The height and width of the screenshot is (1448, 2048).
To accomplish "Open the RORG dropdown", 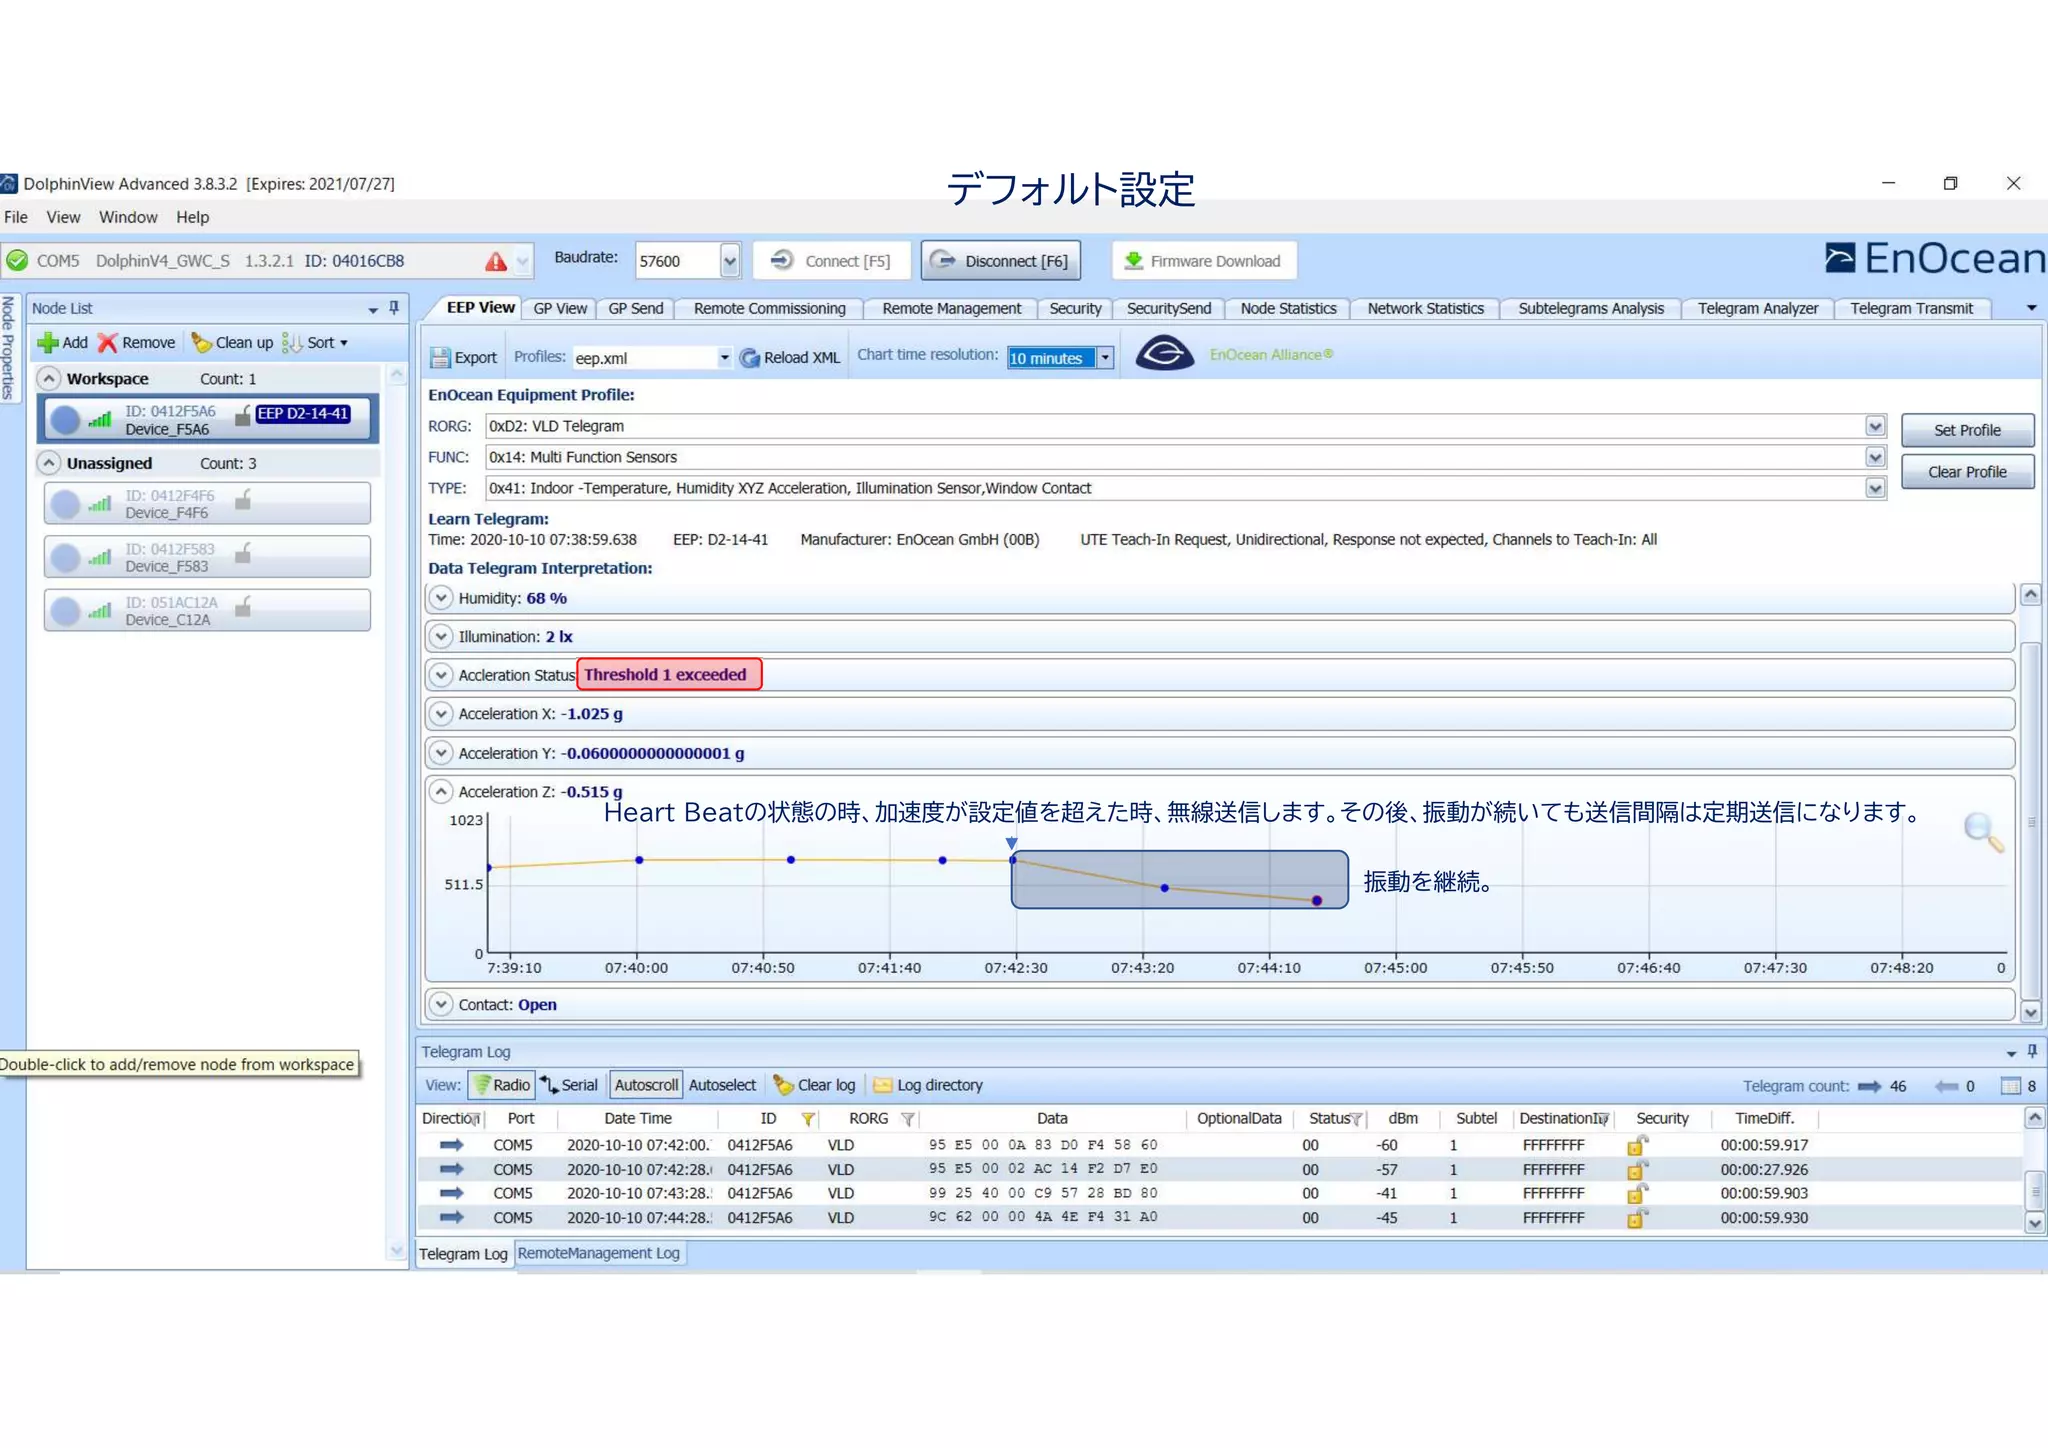I will (x=1875, y=426).
